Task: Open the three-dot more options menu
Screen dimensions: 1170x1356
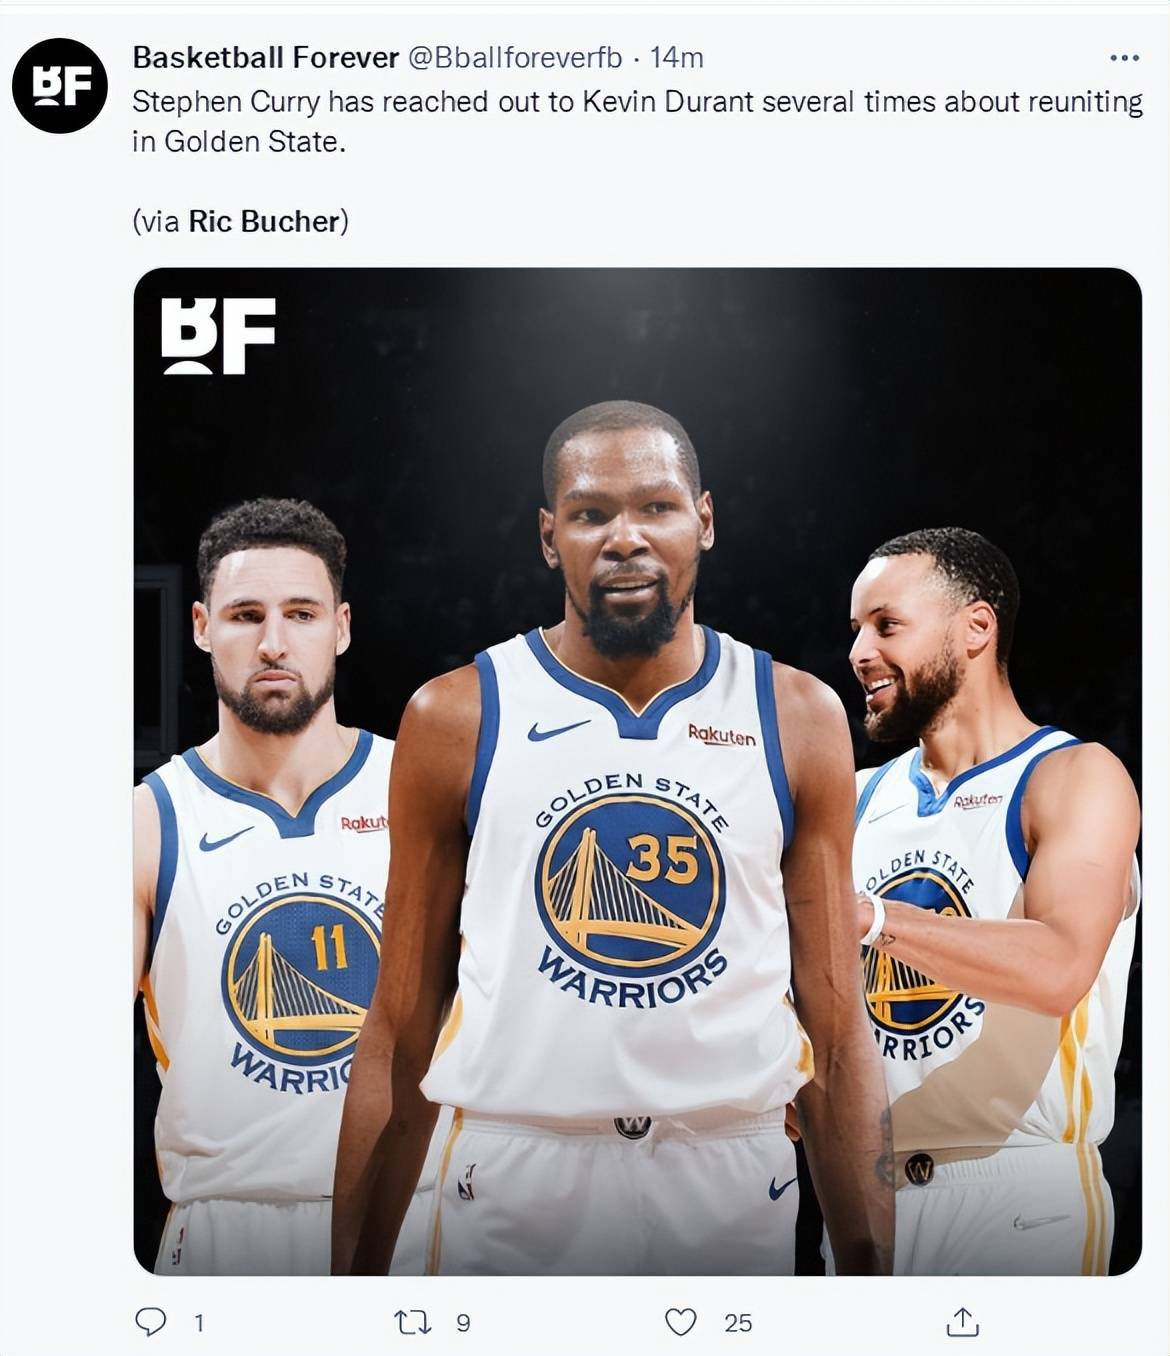Action: coord(1125,58)
